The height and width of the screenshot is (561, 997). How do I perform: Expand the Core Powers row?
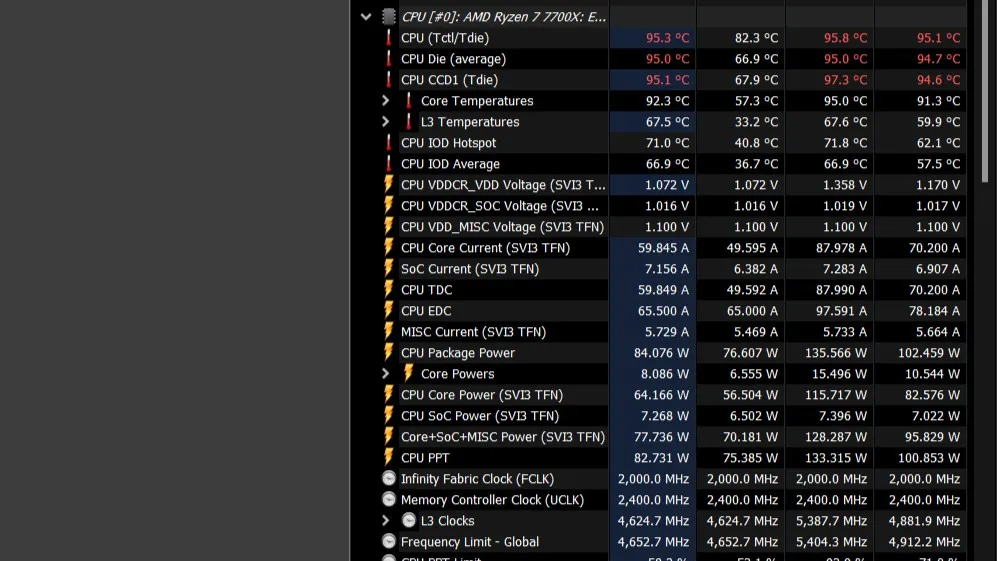(386, 374)
